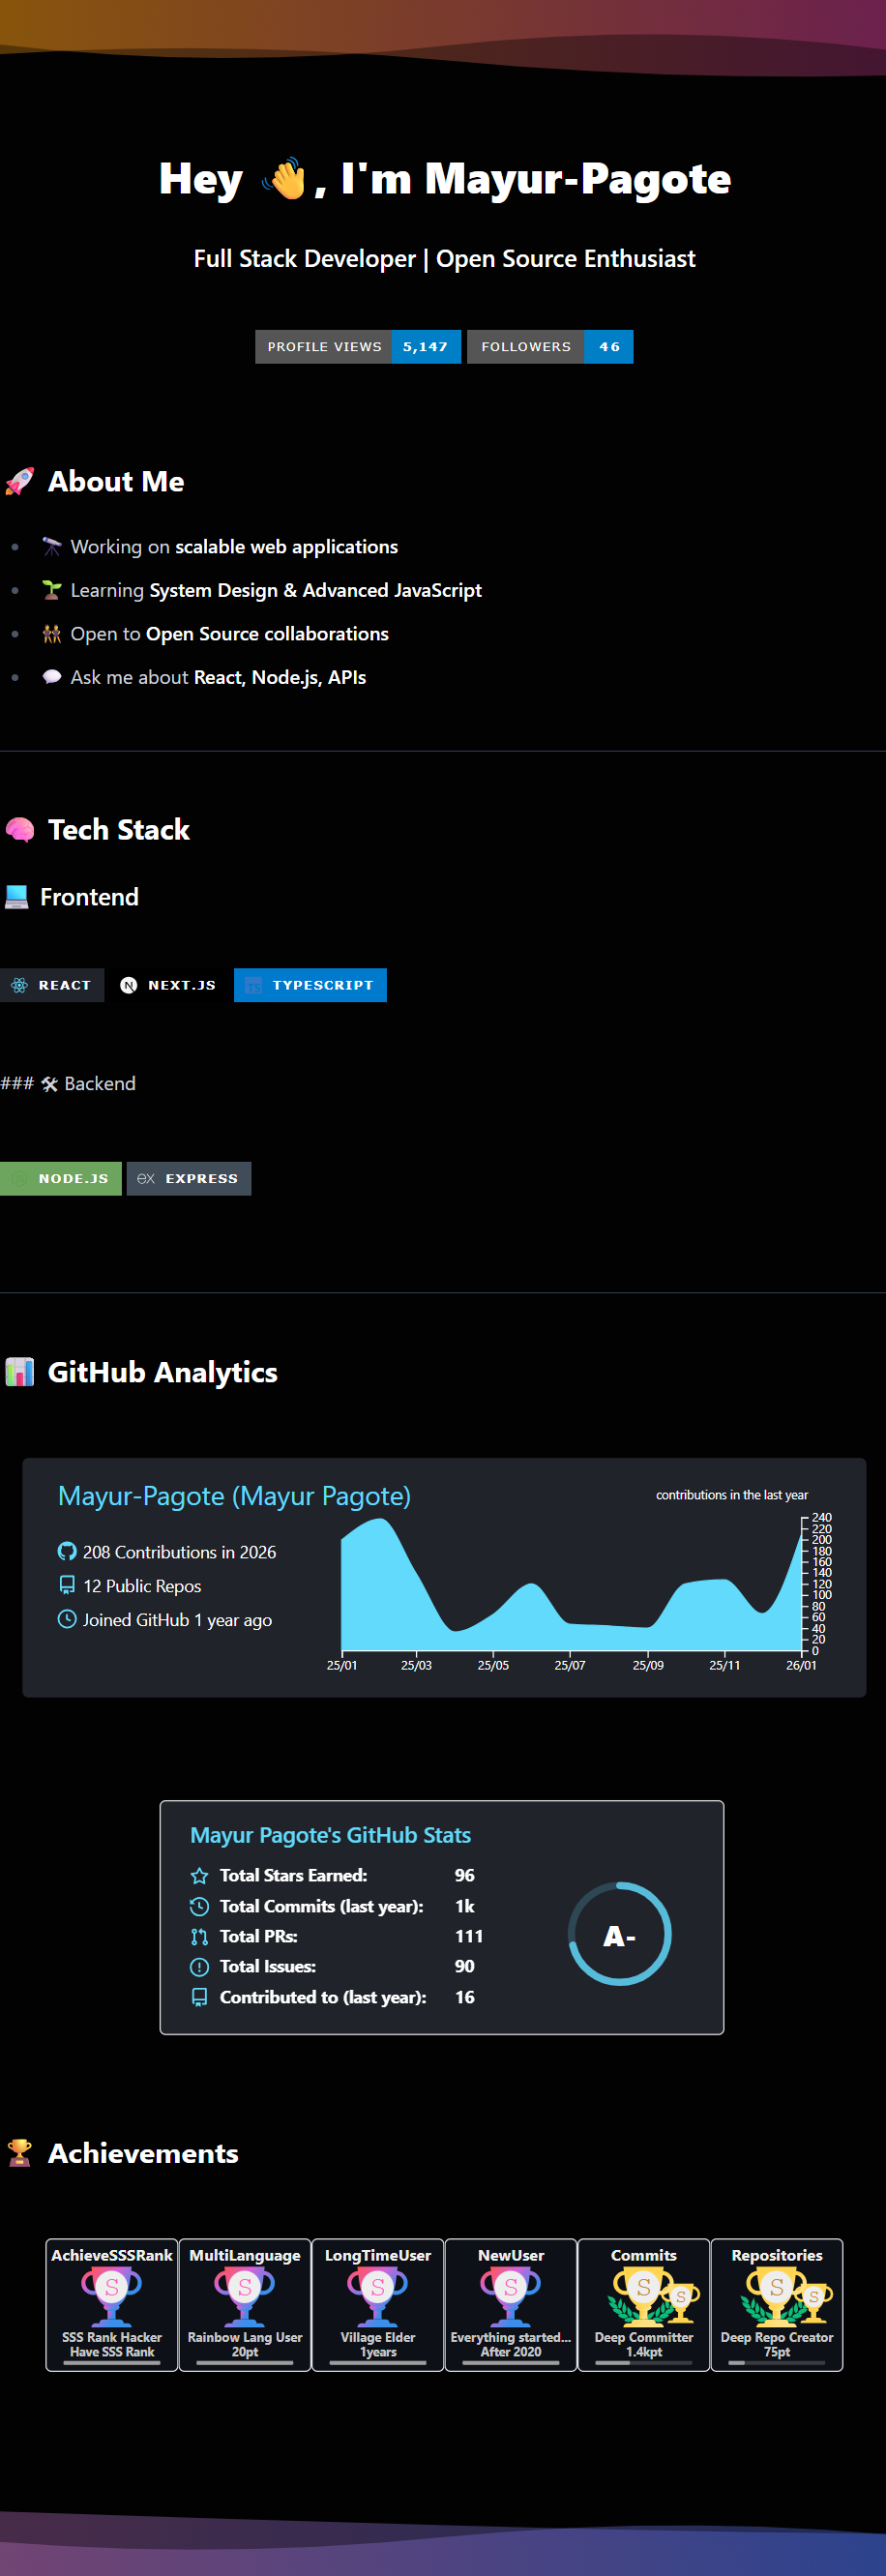Click the Rainbow Lang User progress bar

coord(245,2362)
